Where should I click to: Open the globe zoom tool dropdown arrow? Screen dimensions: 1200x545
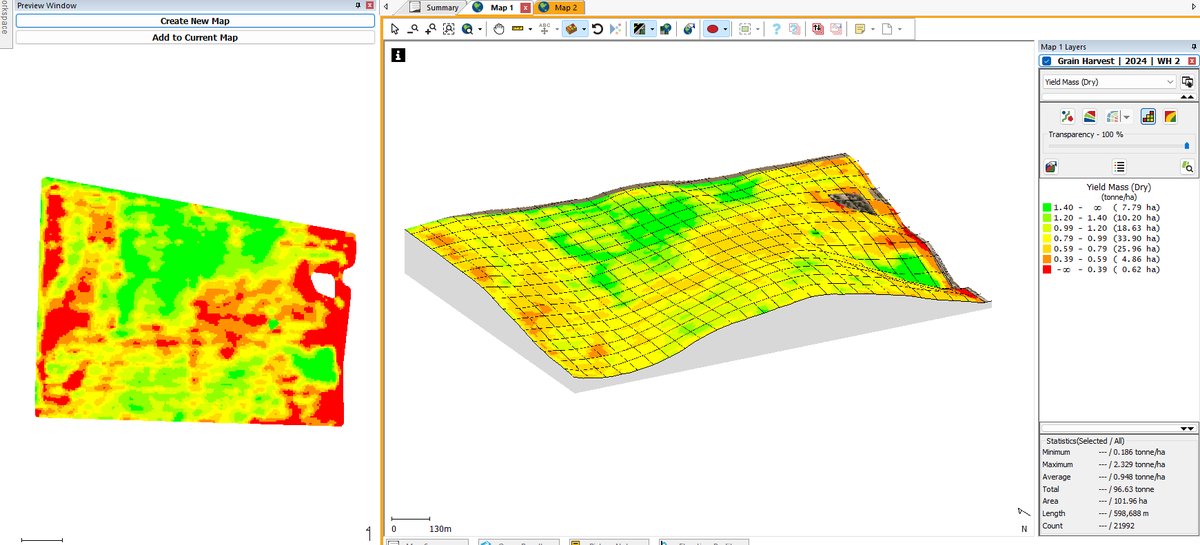(x=480, y=29)
